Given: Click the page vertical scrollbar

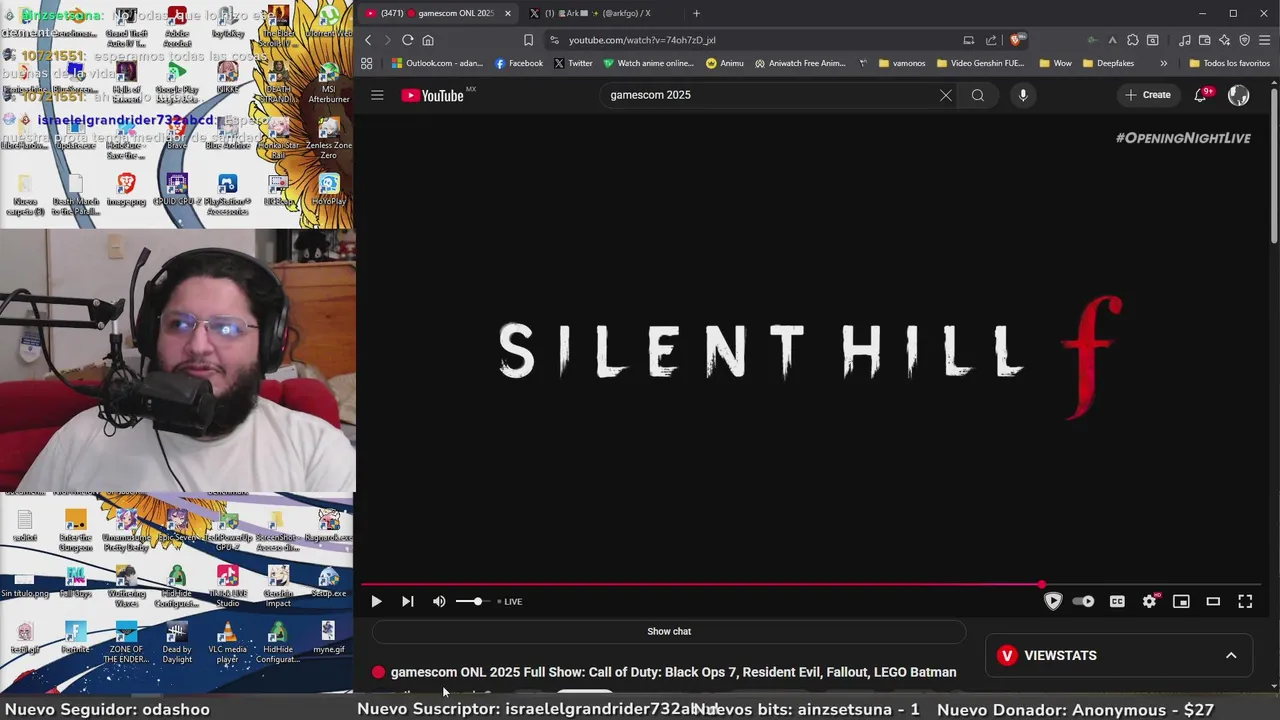Looking at the screenshot, I should [x=1274, y=165].
